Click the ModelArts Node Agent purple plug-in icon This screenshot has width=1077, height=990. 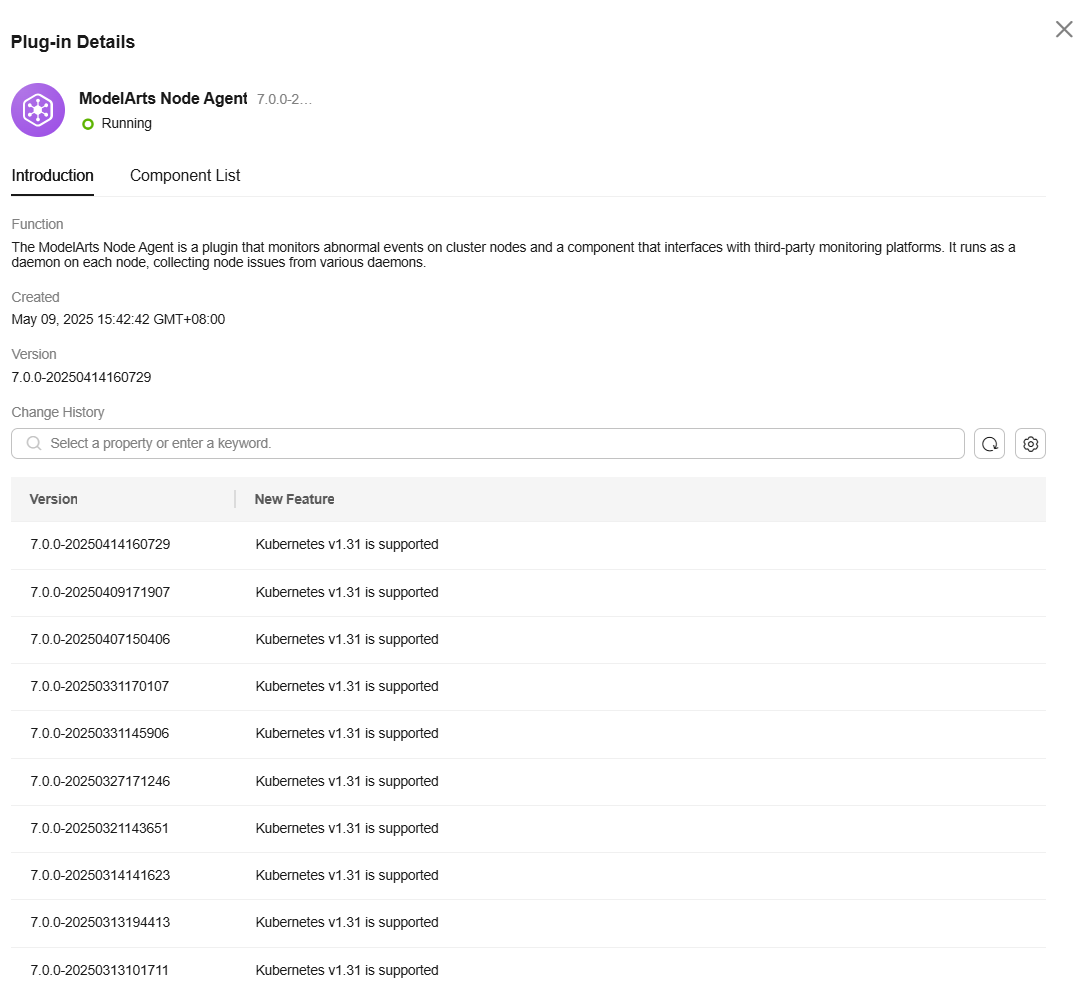[x=38, y=110]
